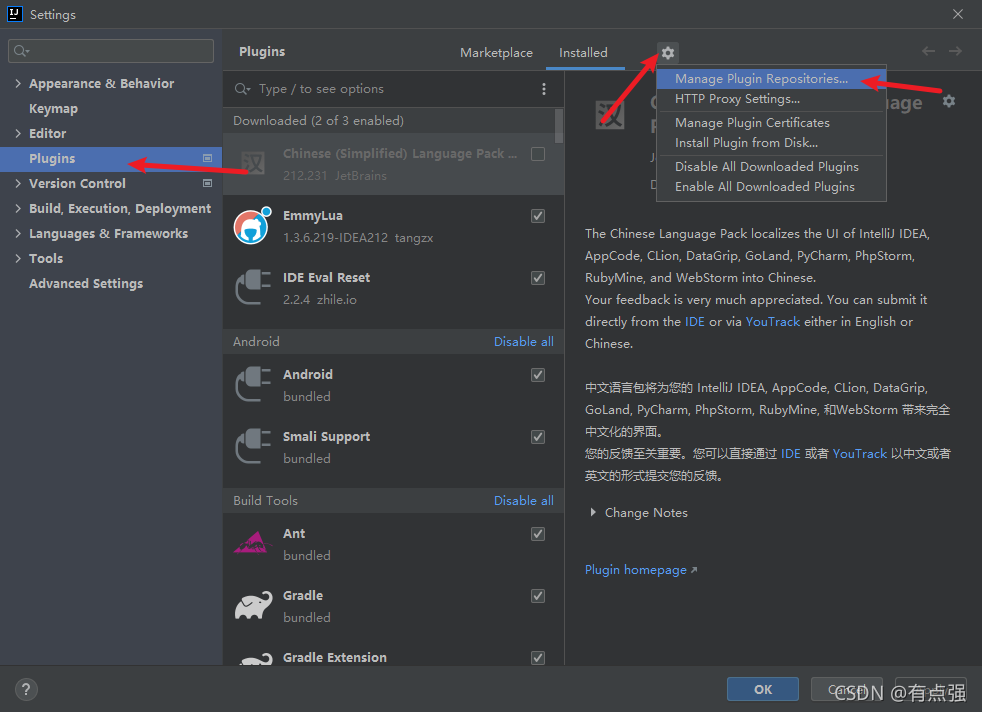Image resolution: width=982 pixels, height=712 pixels.
Task: Click the settings search input field
Action: tap(111, 51)
